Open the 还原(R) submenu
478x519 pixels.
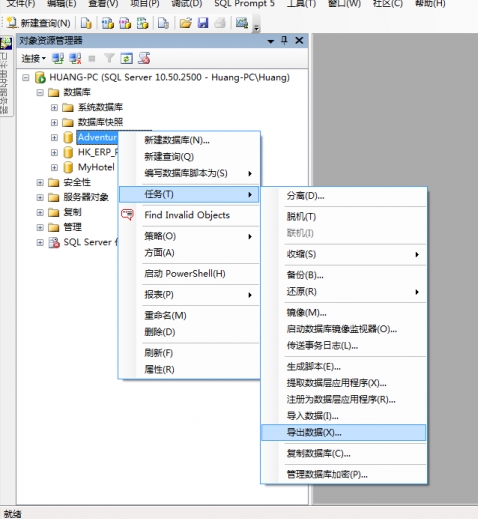pyautogui.click(x=344, y=292)
